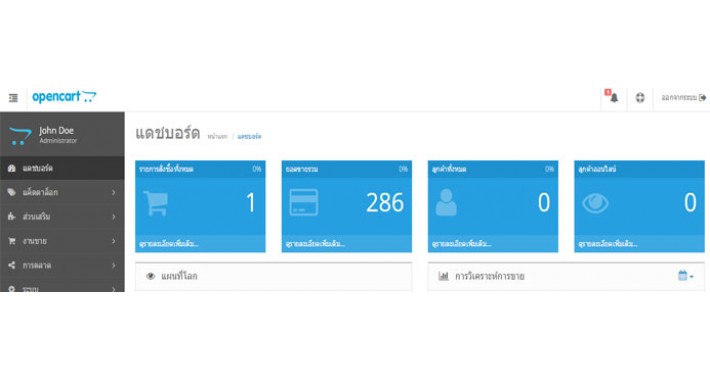Open the notifications bell icon

614,97
